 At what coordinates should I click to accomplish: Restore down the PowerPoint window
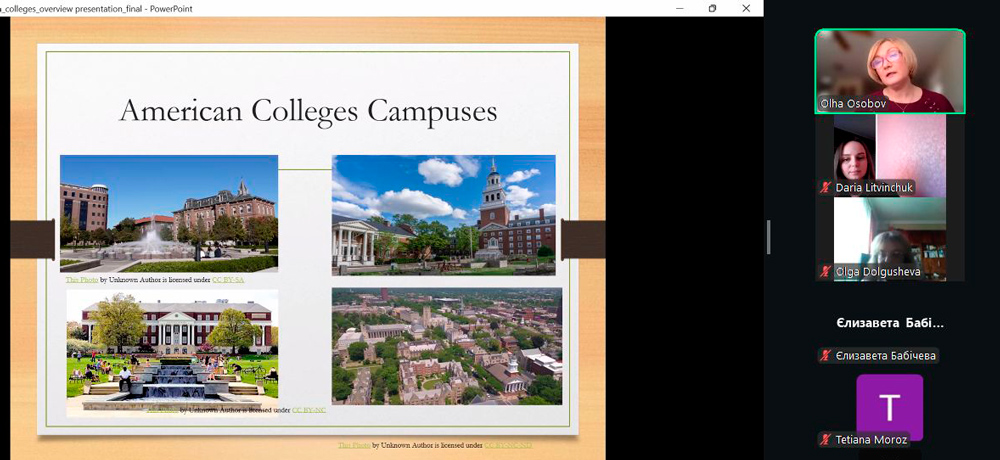click(x=712, y=8)
